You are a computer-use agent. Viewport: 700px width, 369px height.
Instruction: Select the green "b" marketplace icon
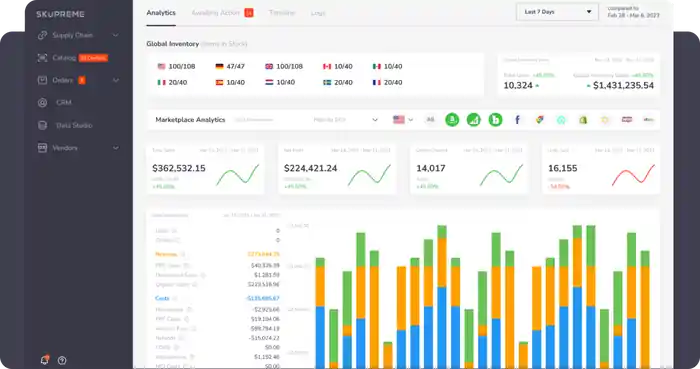coord(495,120)
